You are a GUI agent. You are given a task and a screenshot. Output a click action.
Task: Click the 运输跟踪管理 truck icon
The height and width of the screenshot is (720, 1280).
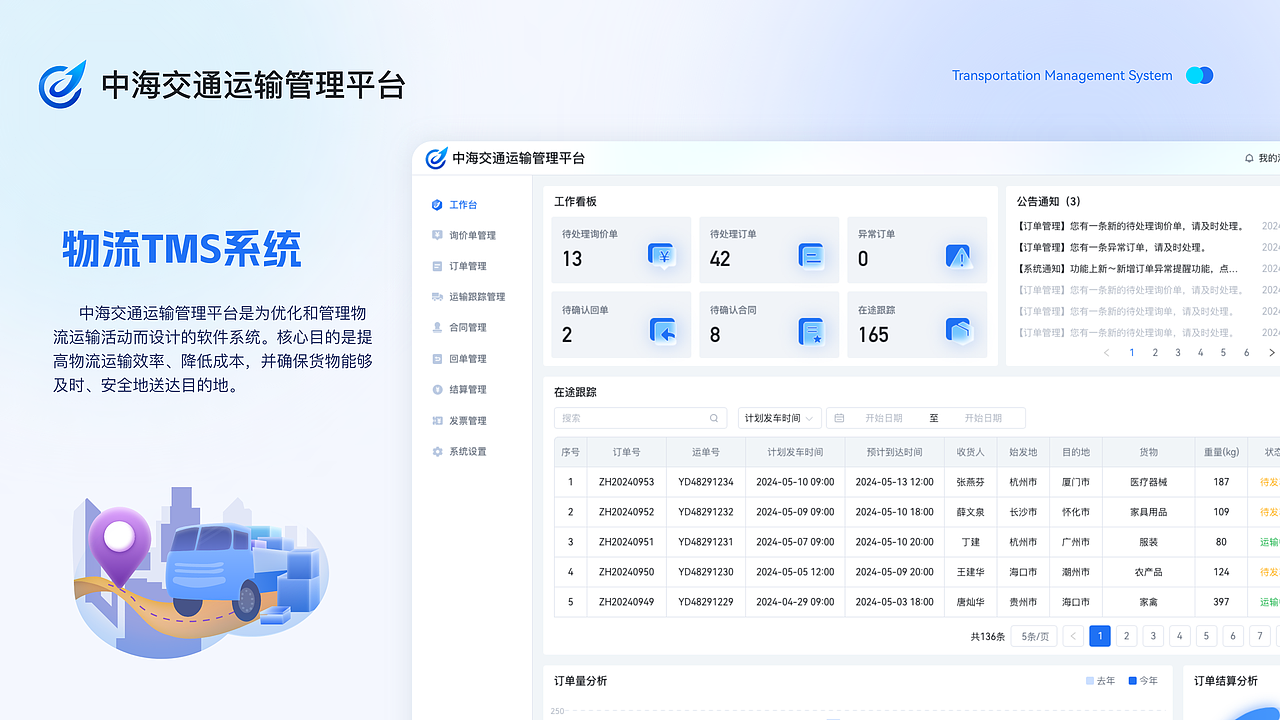(x=437, y=297)
